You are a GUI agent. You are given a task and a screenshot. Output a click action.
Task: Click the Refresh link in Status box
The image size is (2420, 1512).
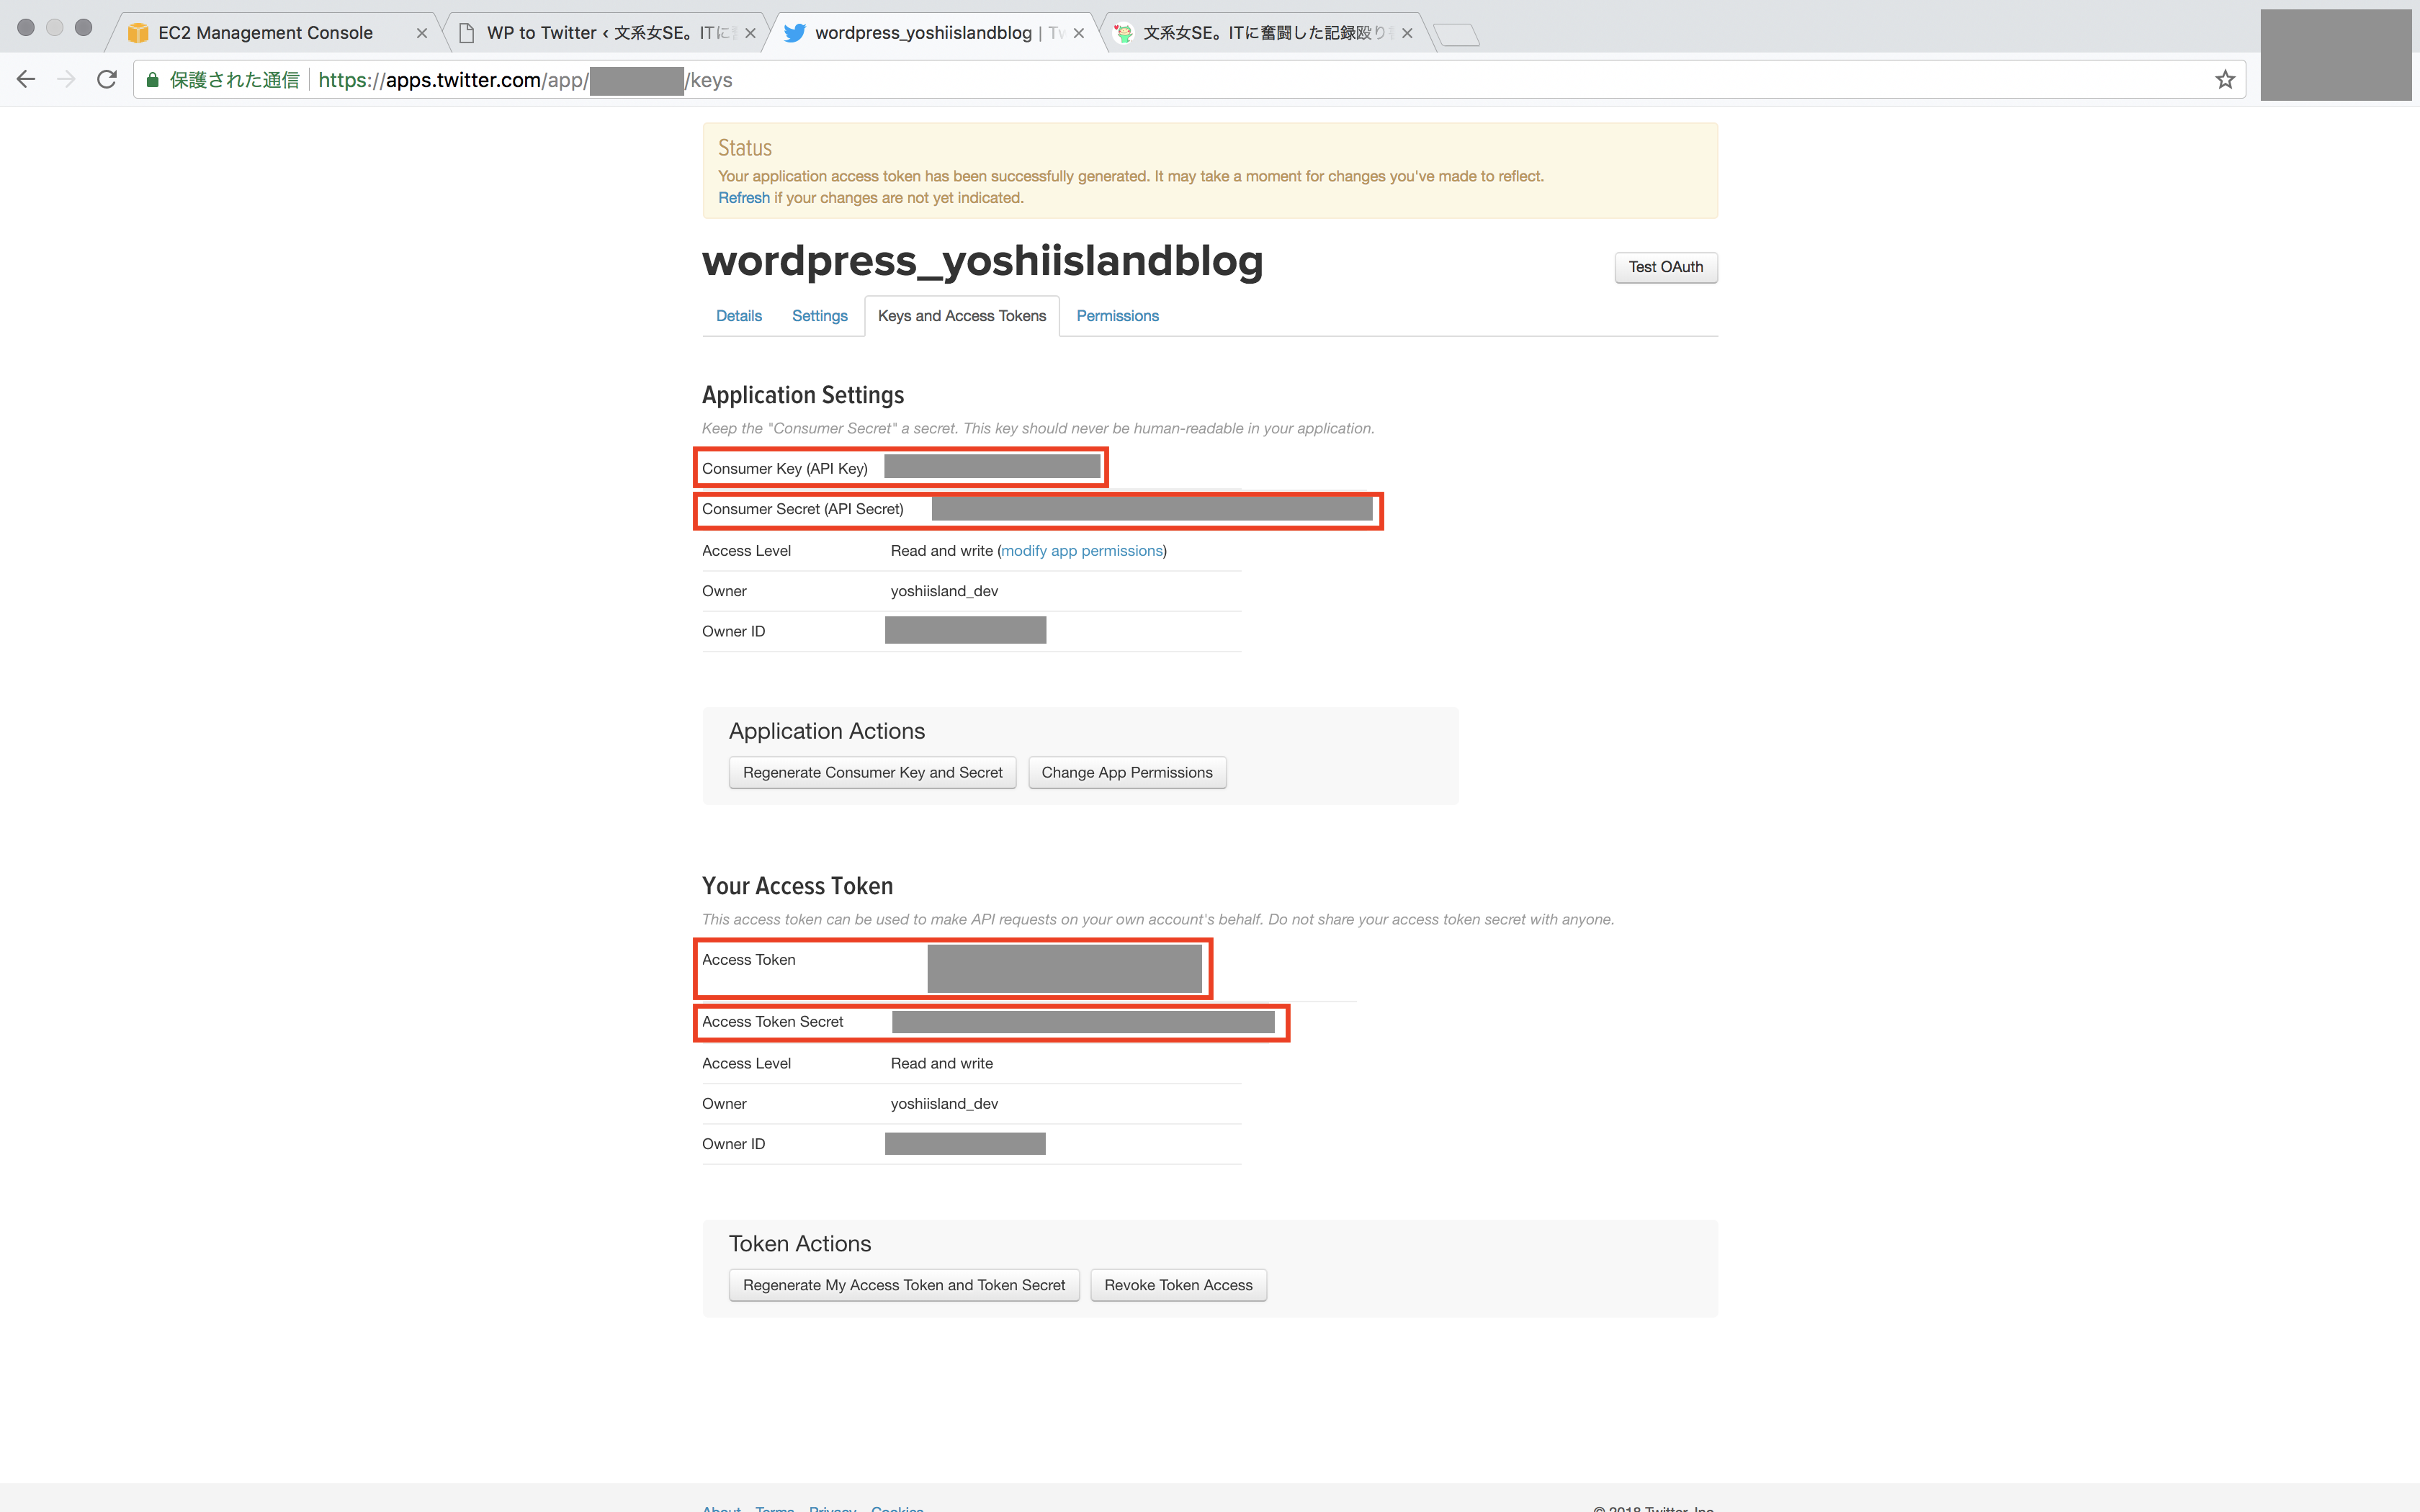click(744, 198)
